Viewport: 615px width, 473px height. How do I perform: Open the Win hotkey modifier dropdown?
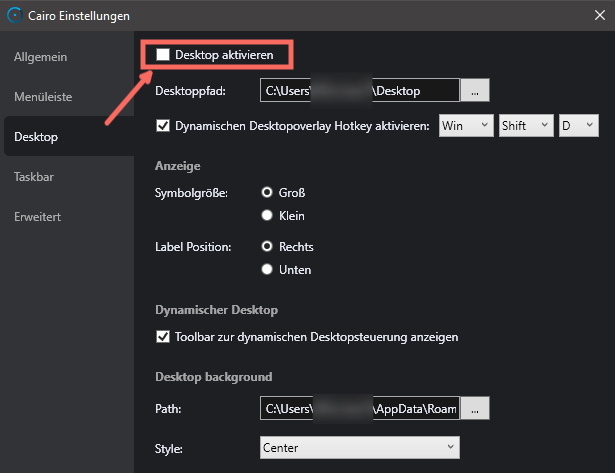click(466, 126)
